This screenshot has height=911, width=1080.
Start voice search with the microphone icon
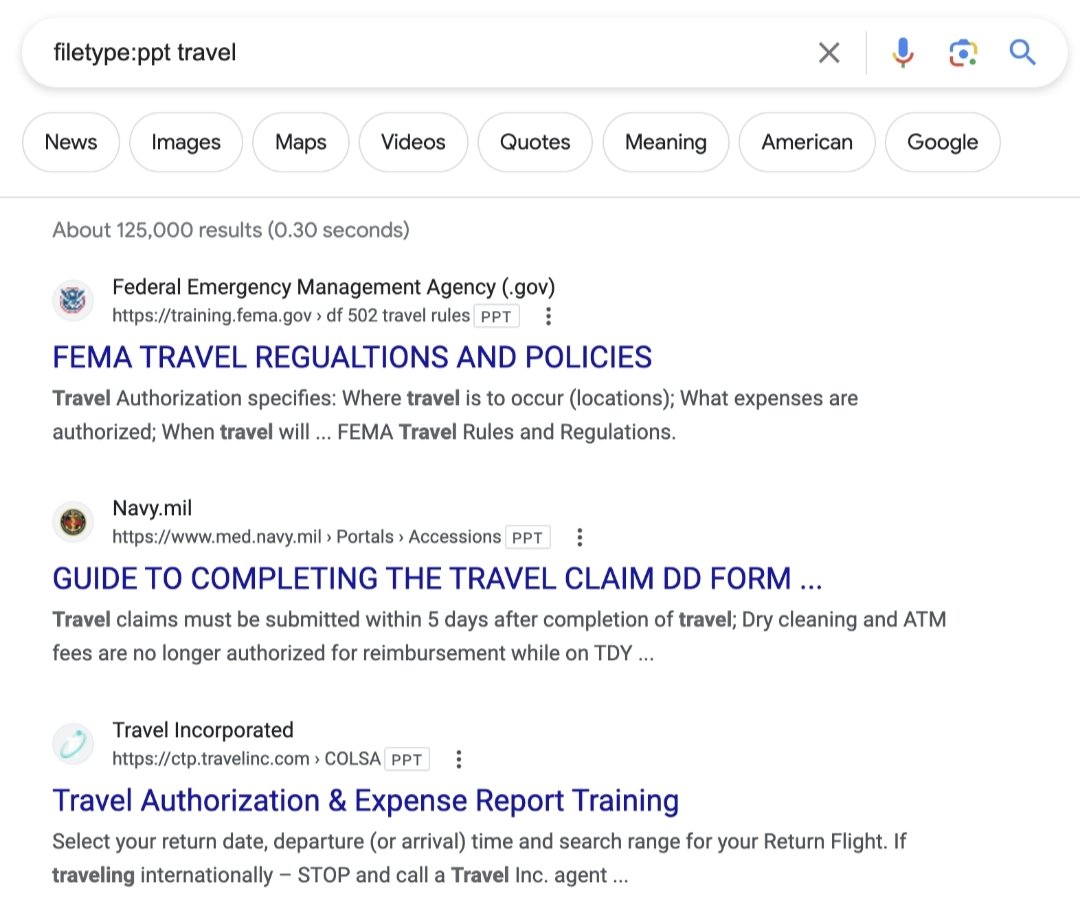click(902, 52)
